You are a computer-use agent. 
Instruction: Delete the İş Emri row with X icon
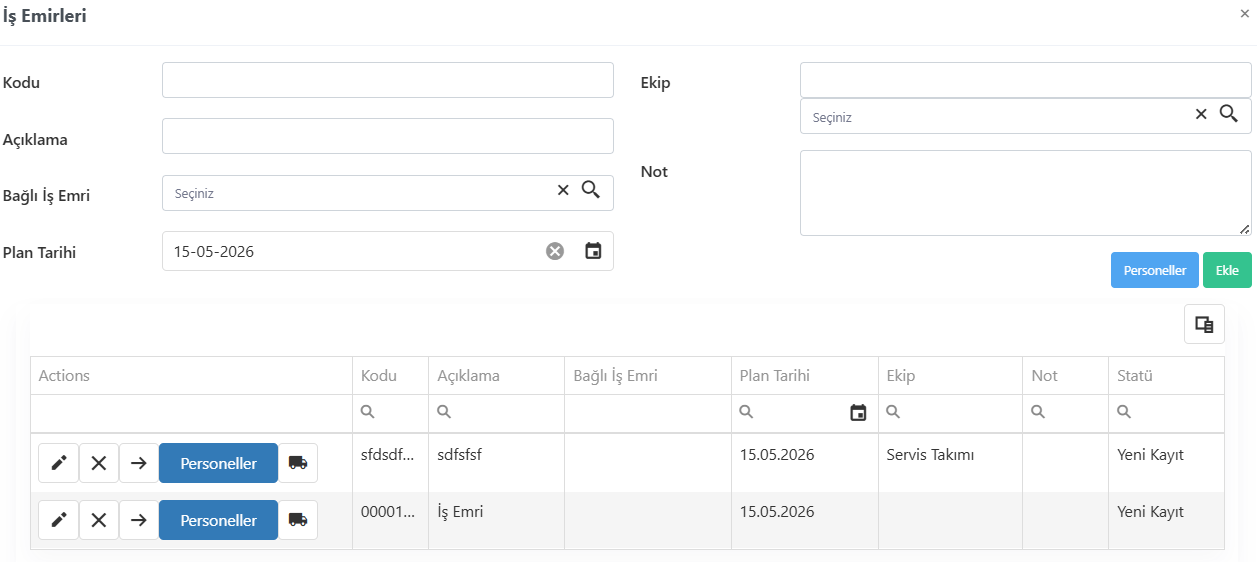(x=98, y=520)
